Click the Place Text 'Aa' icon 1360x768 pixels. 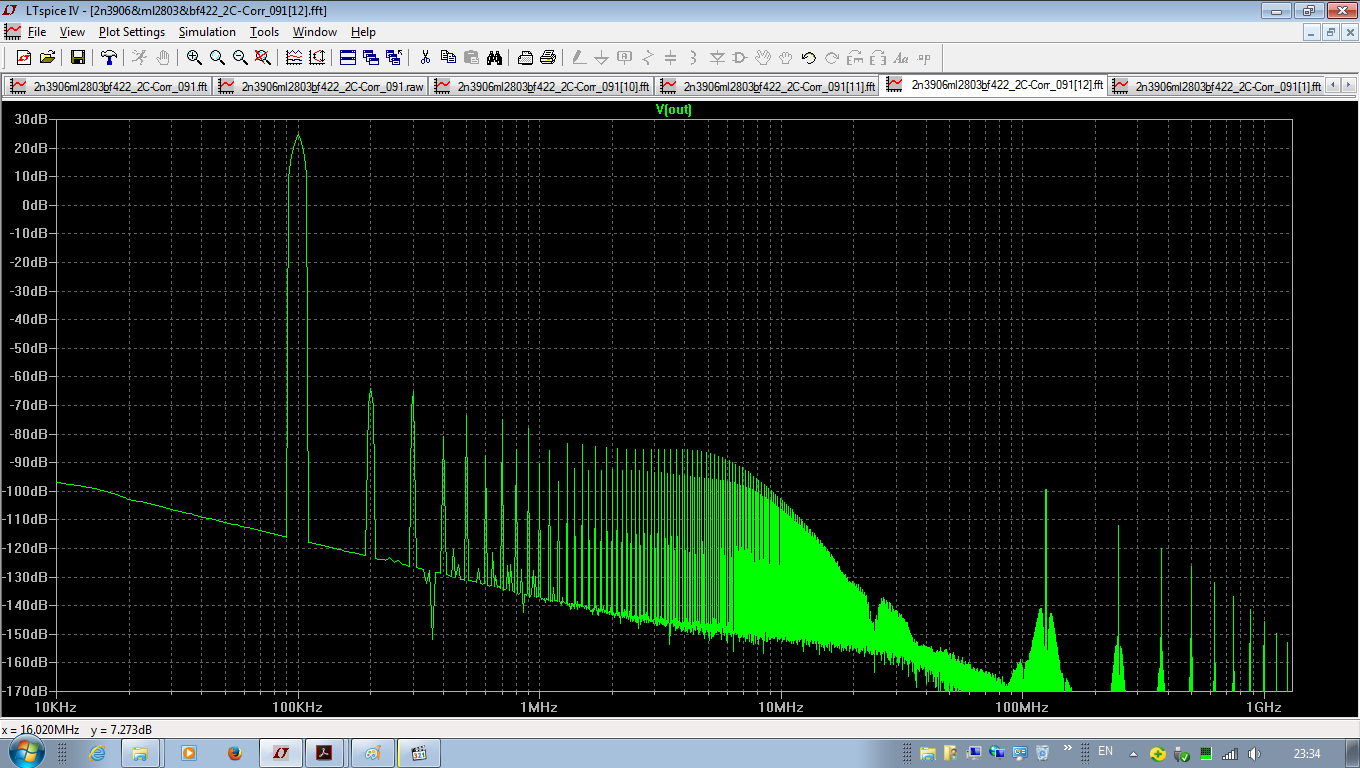point(901,58)
